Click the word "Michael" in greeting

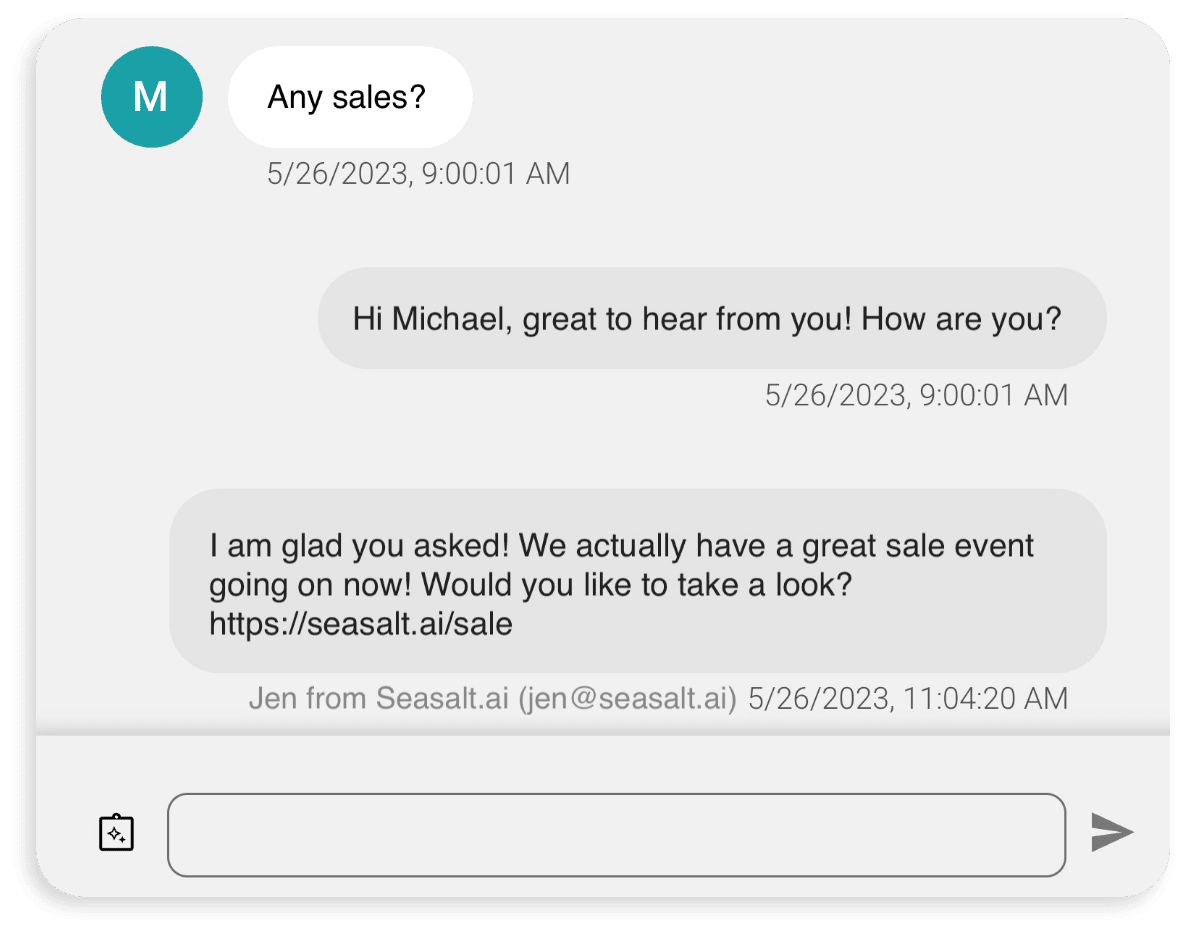[448, 318]
